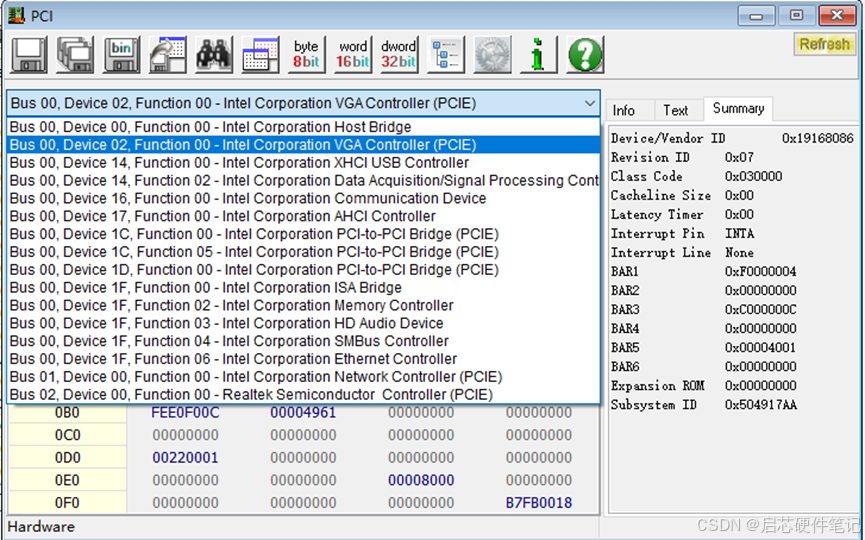Click the grayed gear settings icon
This screenshot has height=540, width=865.
pyautogui.click(x=492, y=55)
